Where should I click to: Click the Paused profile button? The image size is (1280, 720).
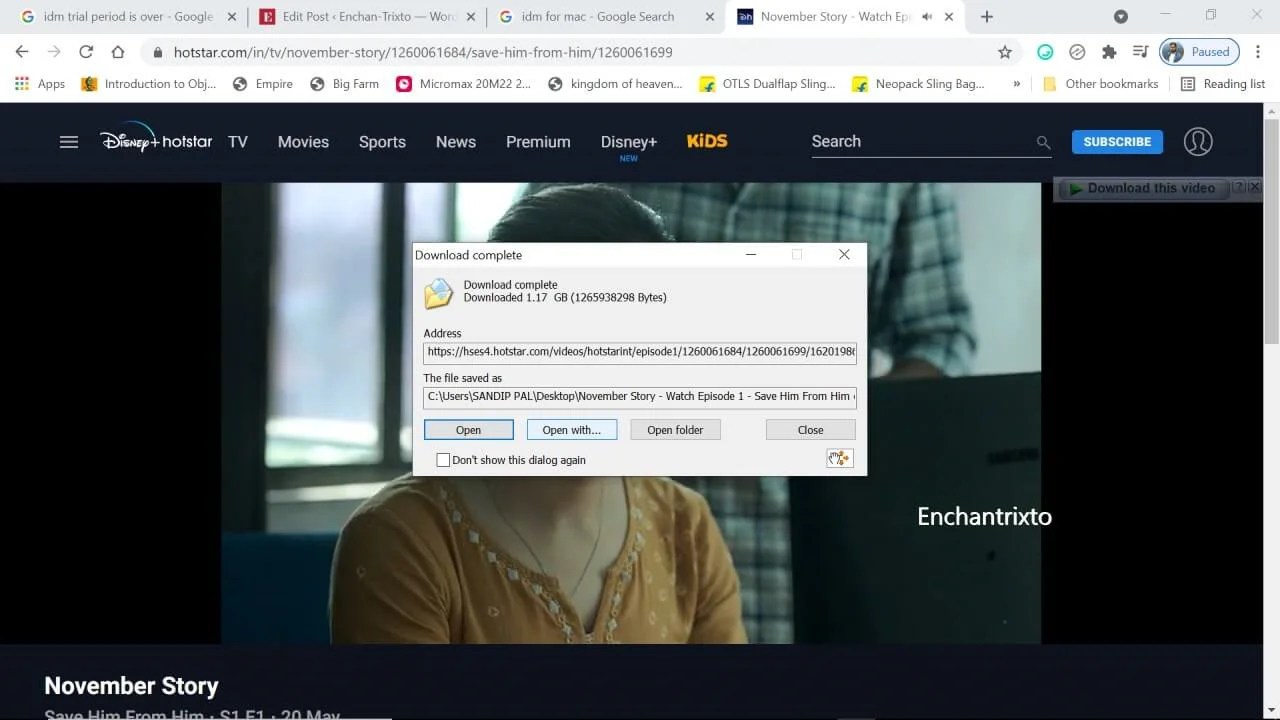(x=1199, y=52)
